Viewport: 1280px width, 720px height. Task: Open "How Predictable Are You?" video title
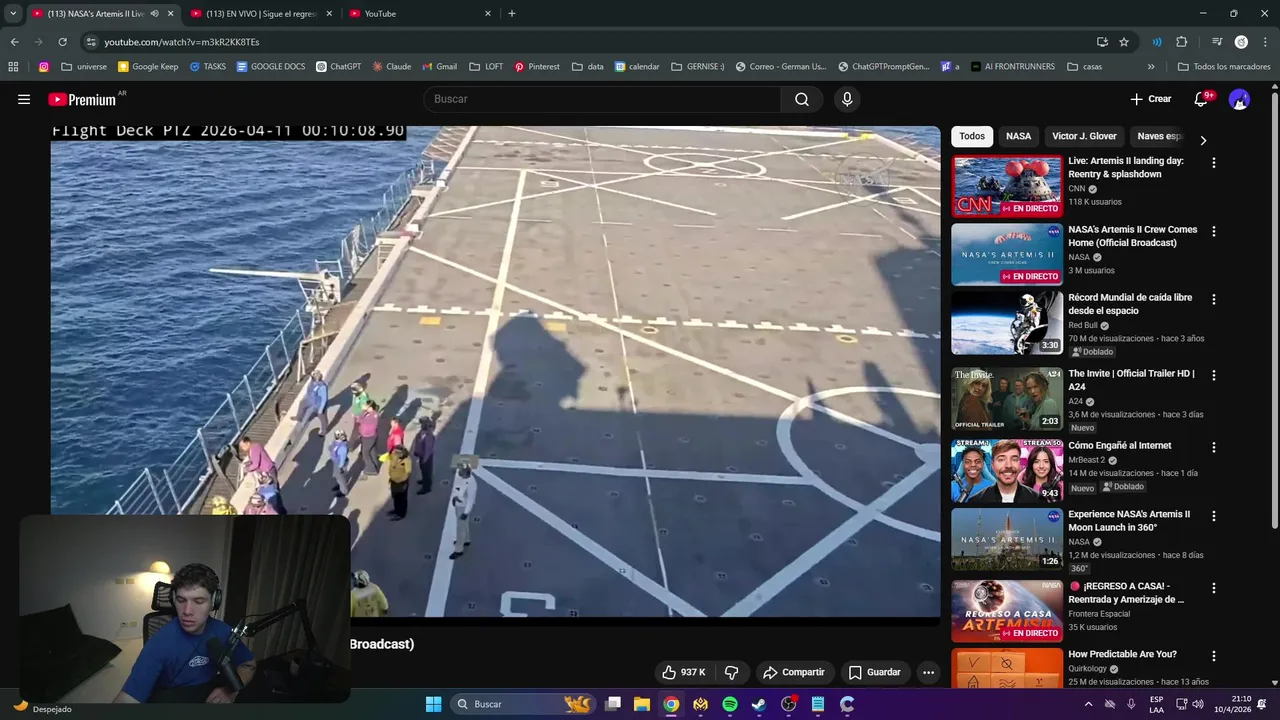1122,654
